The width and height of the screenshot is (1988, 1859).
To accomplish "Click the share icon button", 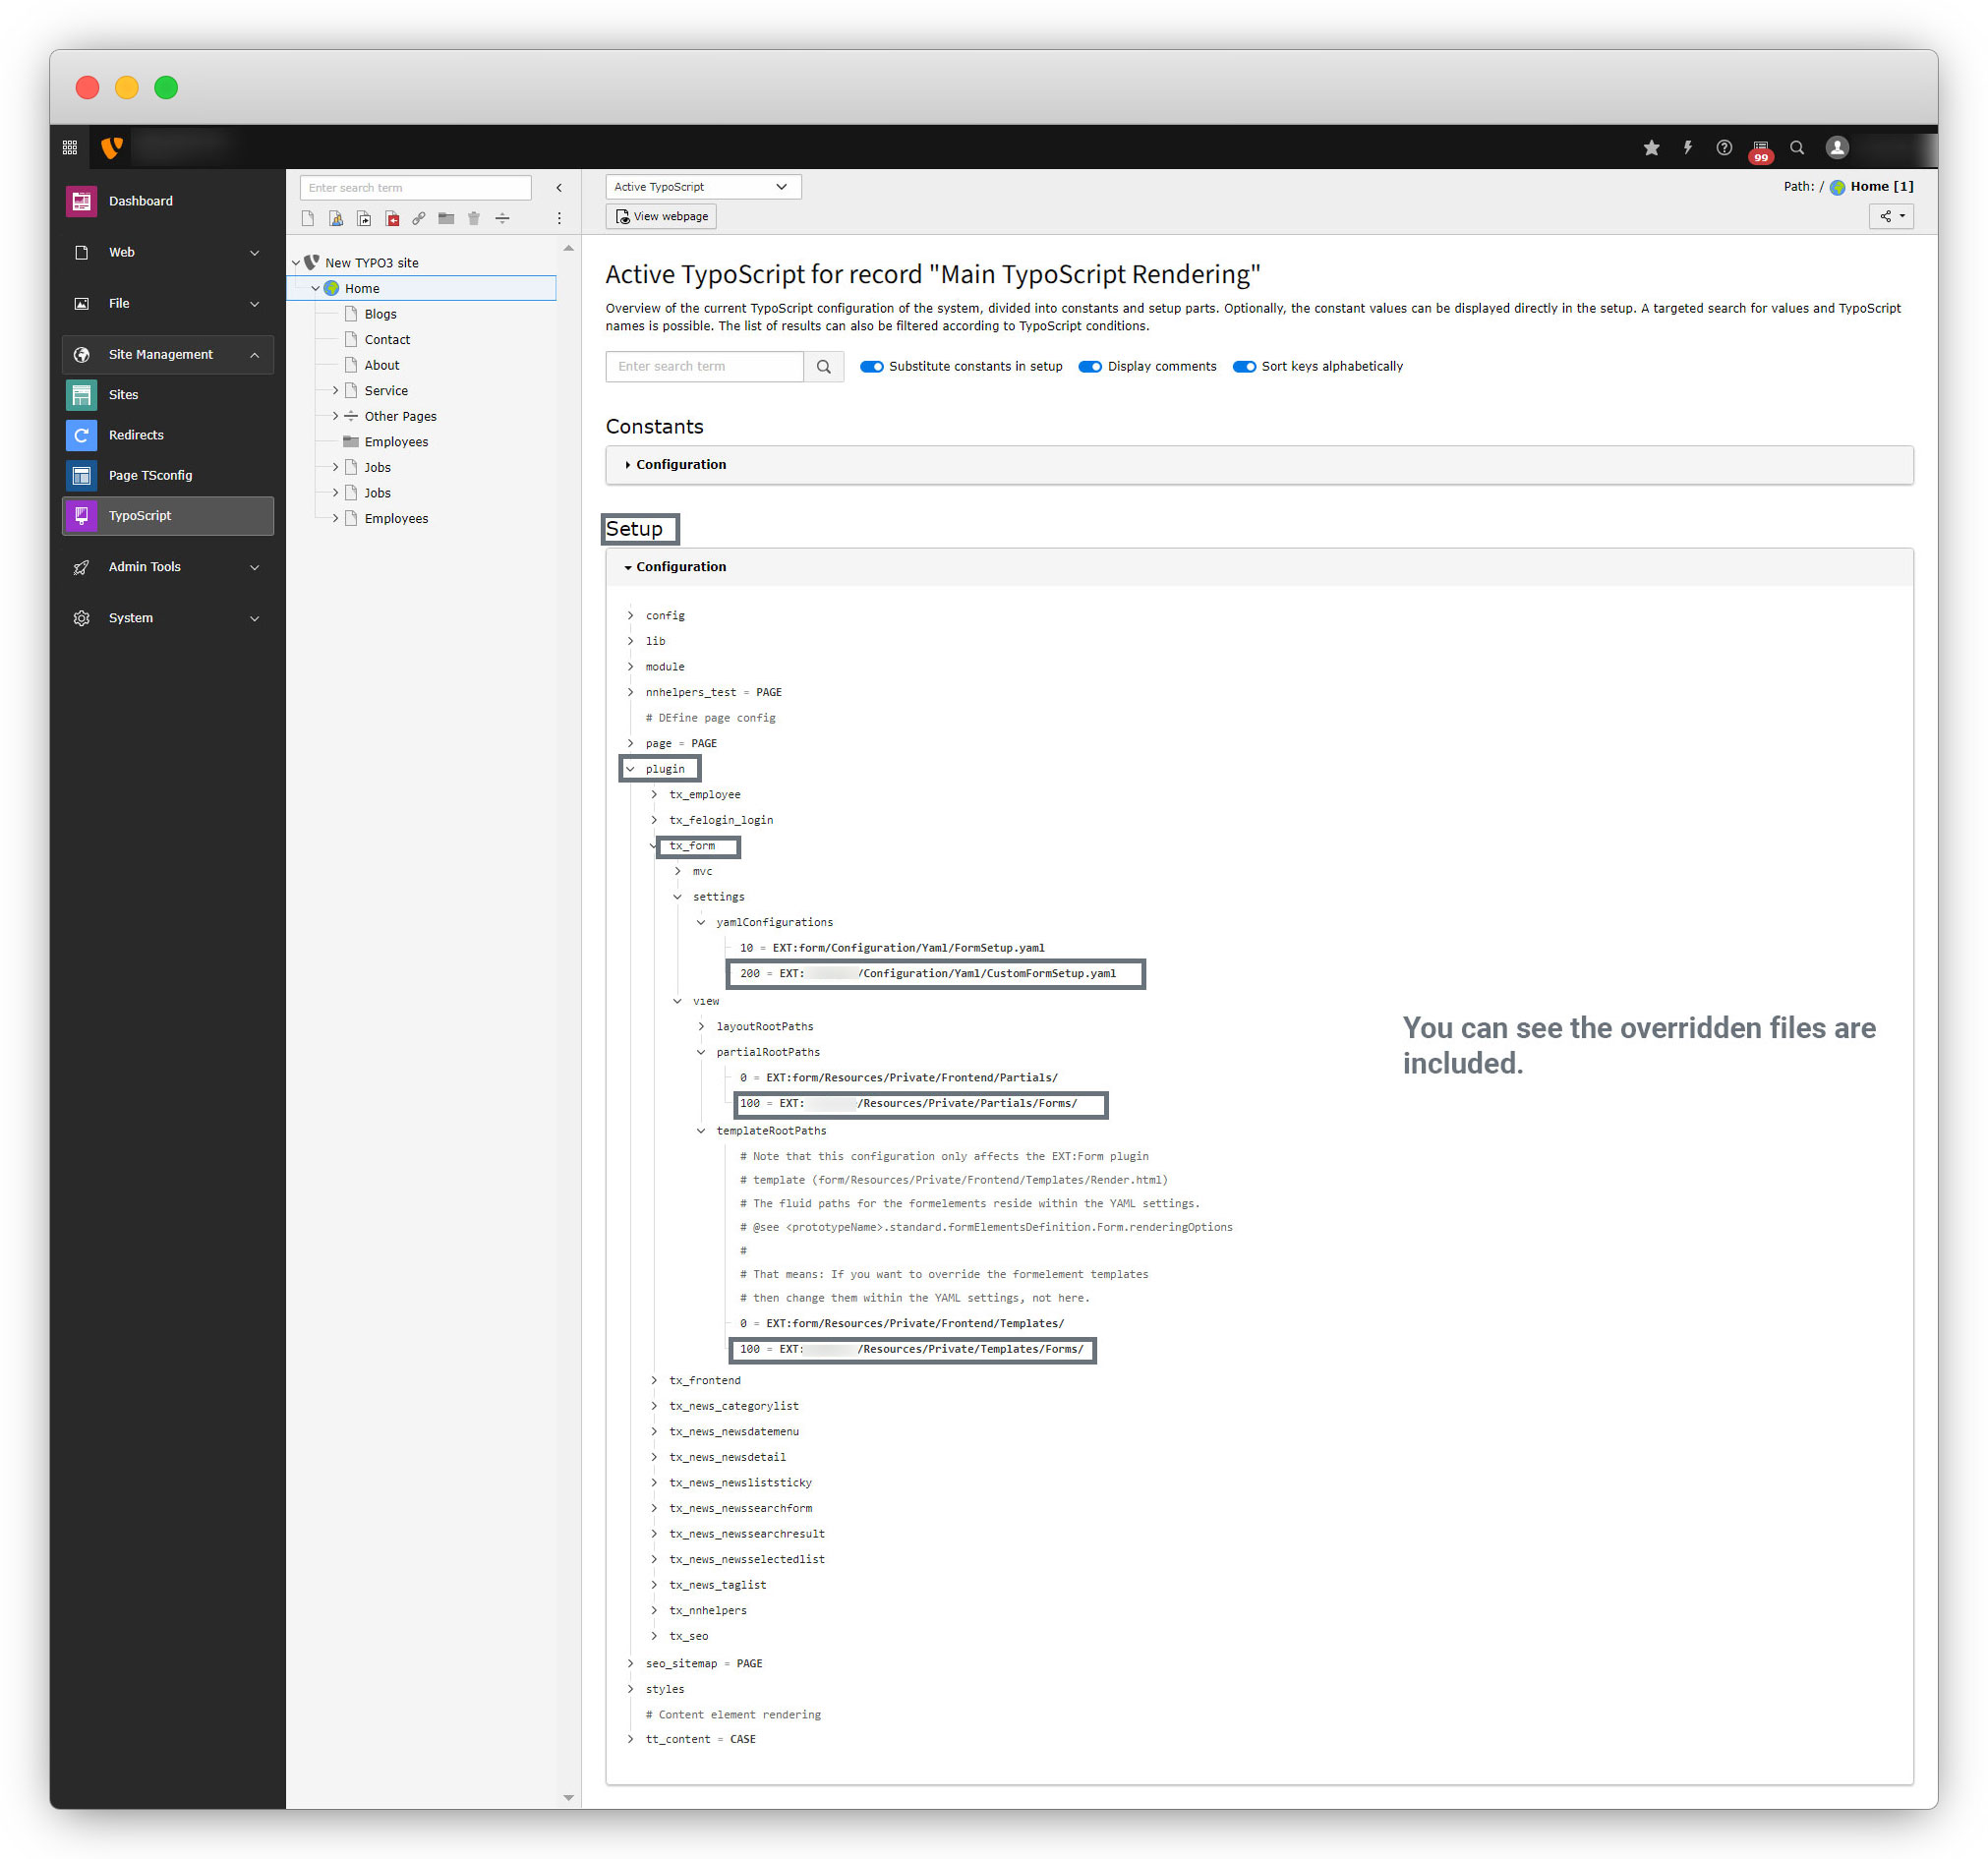I will coord(1890,216).
